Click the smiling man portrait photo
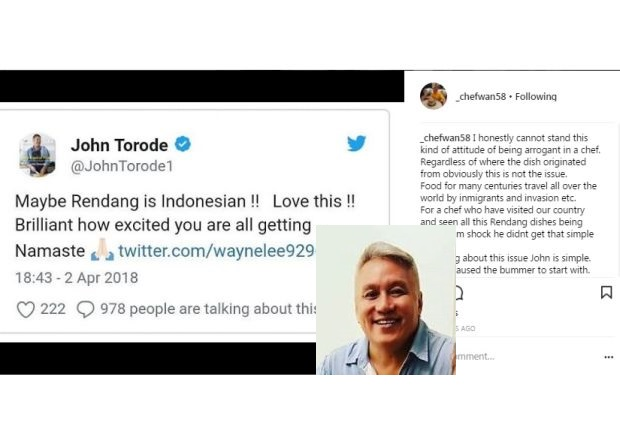This screenshot has height=440, width=620. (x=386, y=300)
